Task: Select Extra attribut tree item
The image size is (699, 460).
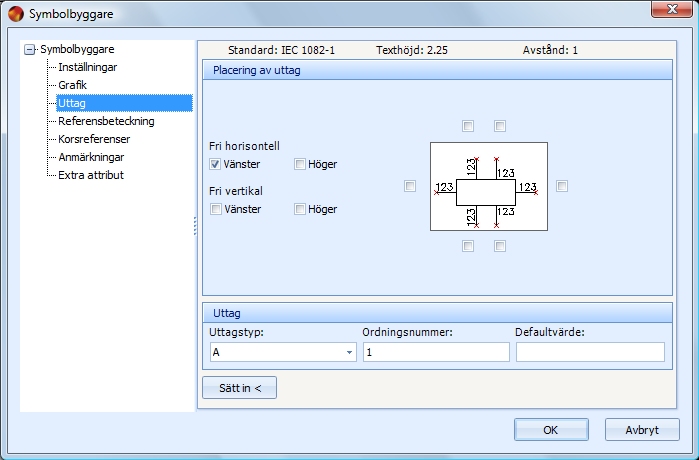Action: coord(91,175)
